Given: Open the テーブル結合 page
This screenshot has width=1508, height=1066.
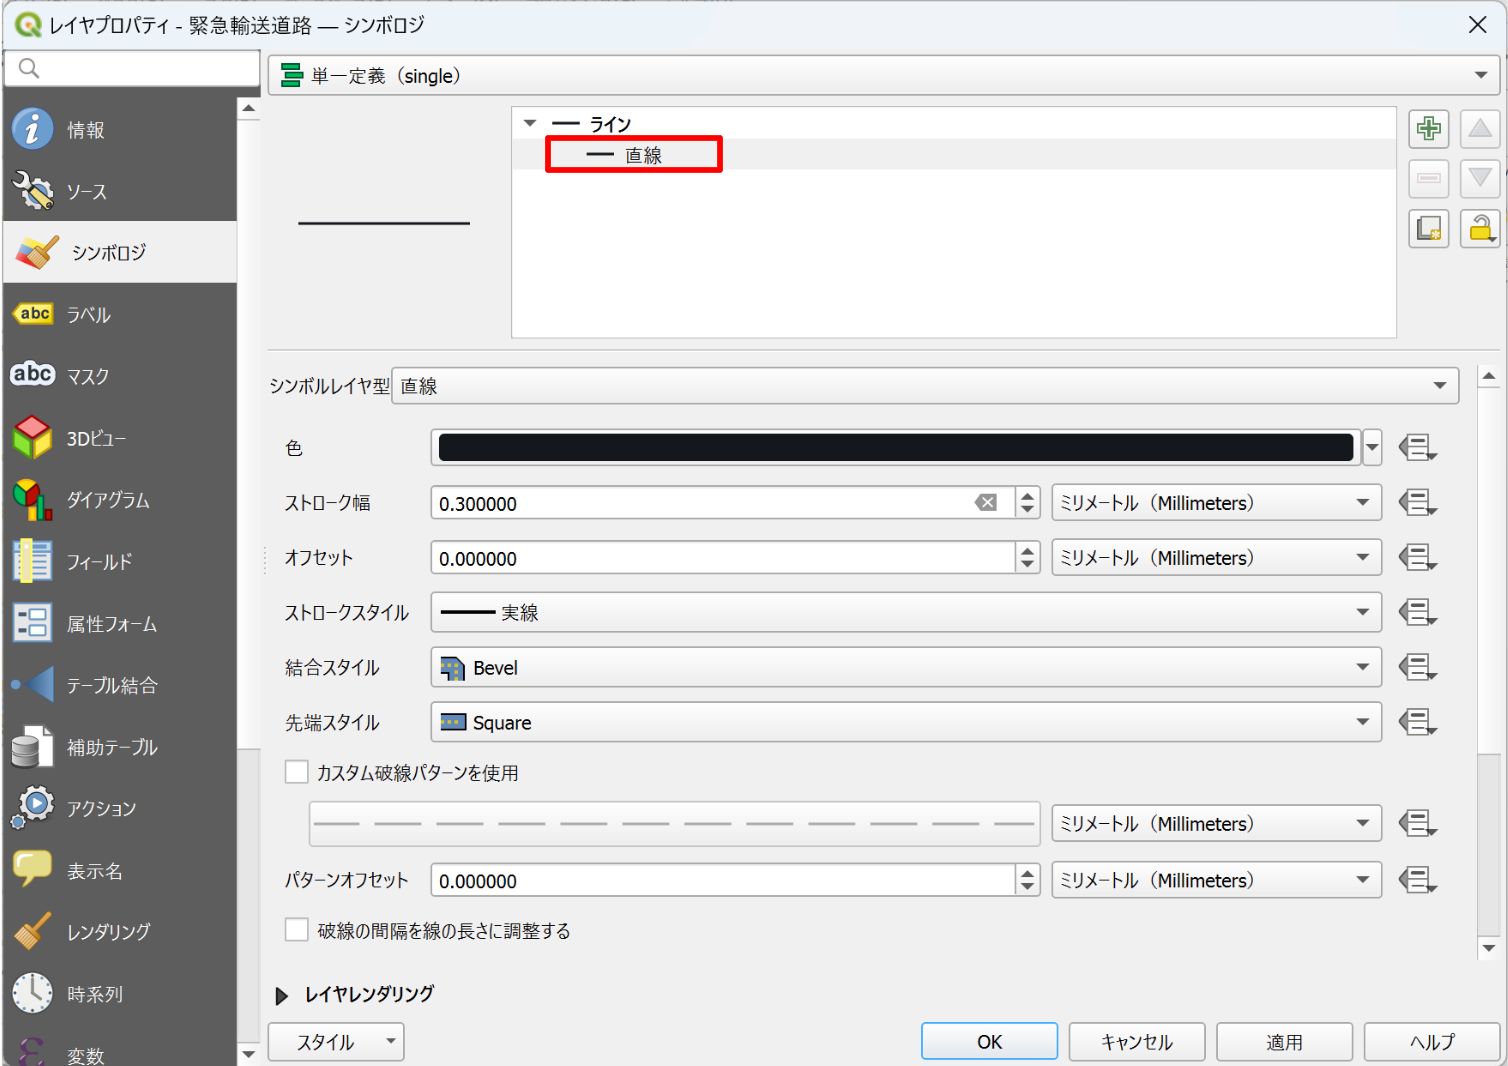Looking at the screenshot, I should 120,685.
